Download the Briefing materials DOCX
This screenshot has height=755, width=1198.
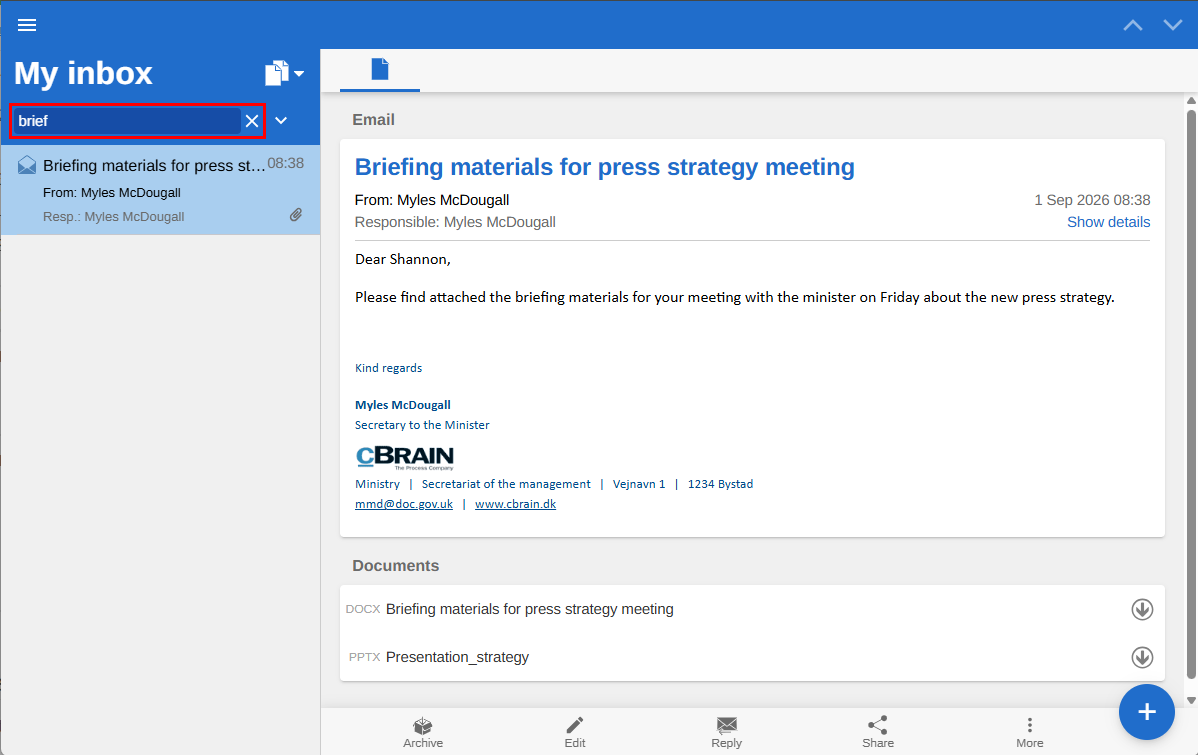1141,610
